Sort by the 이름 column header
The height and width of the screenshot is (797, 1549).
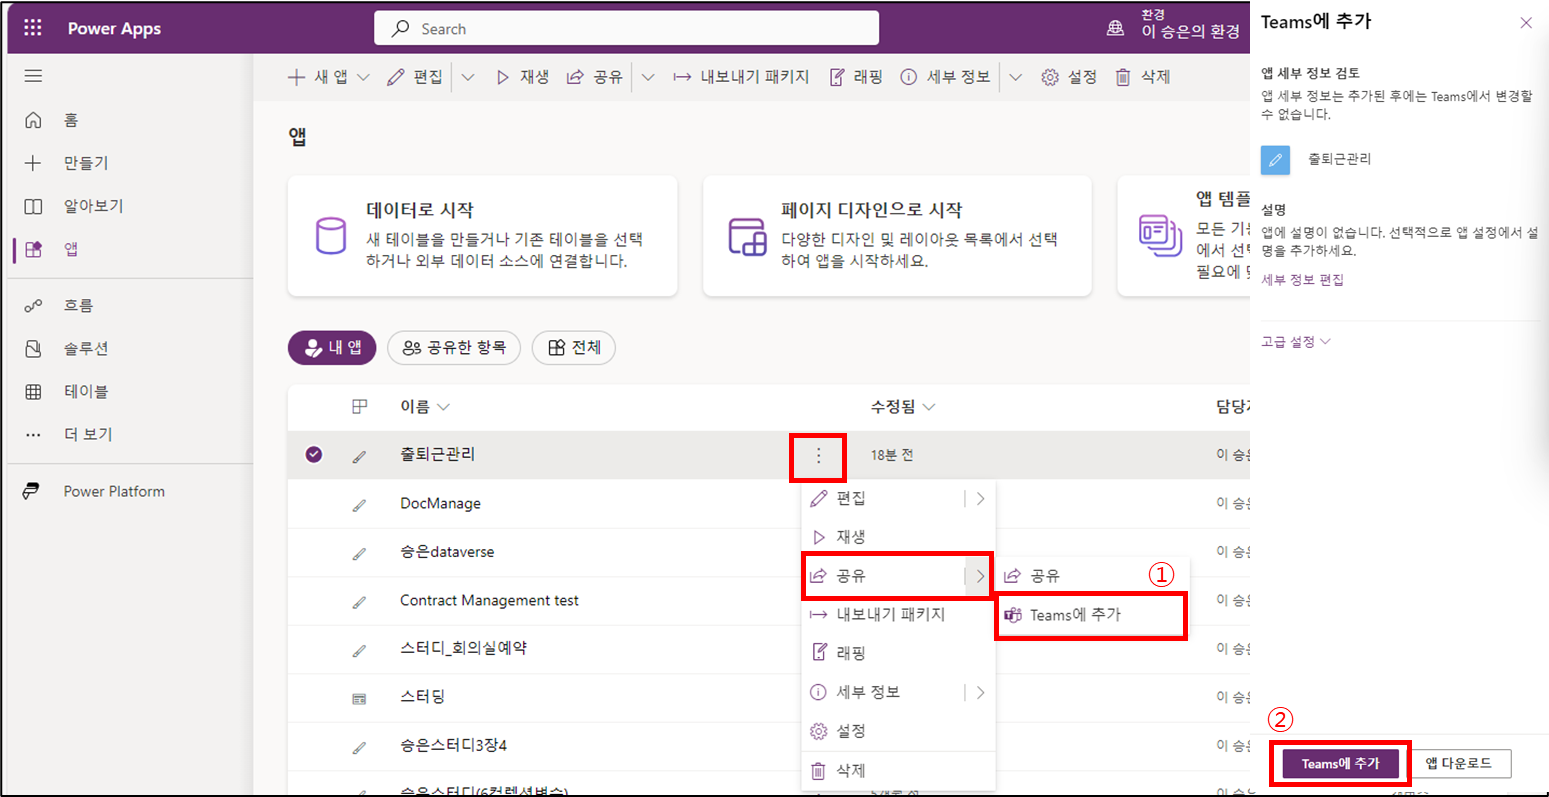tap(425, 407)
